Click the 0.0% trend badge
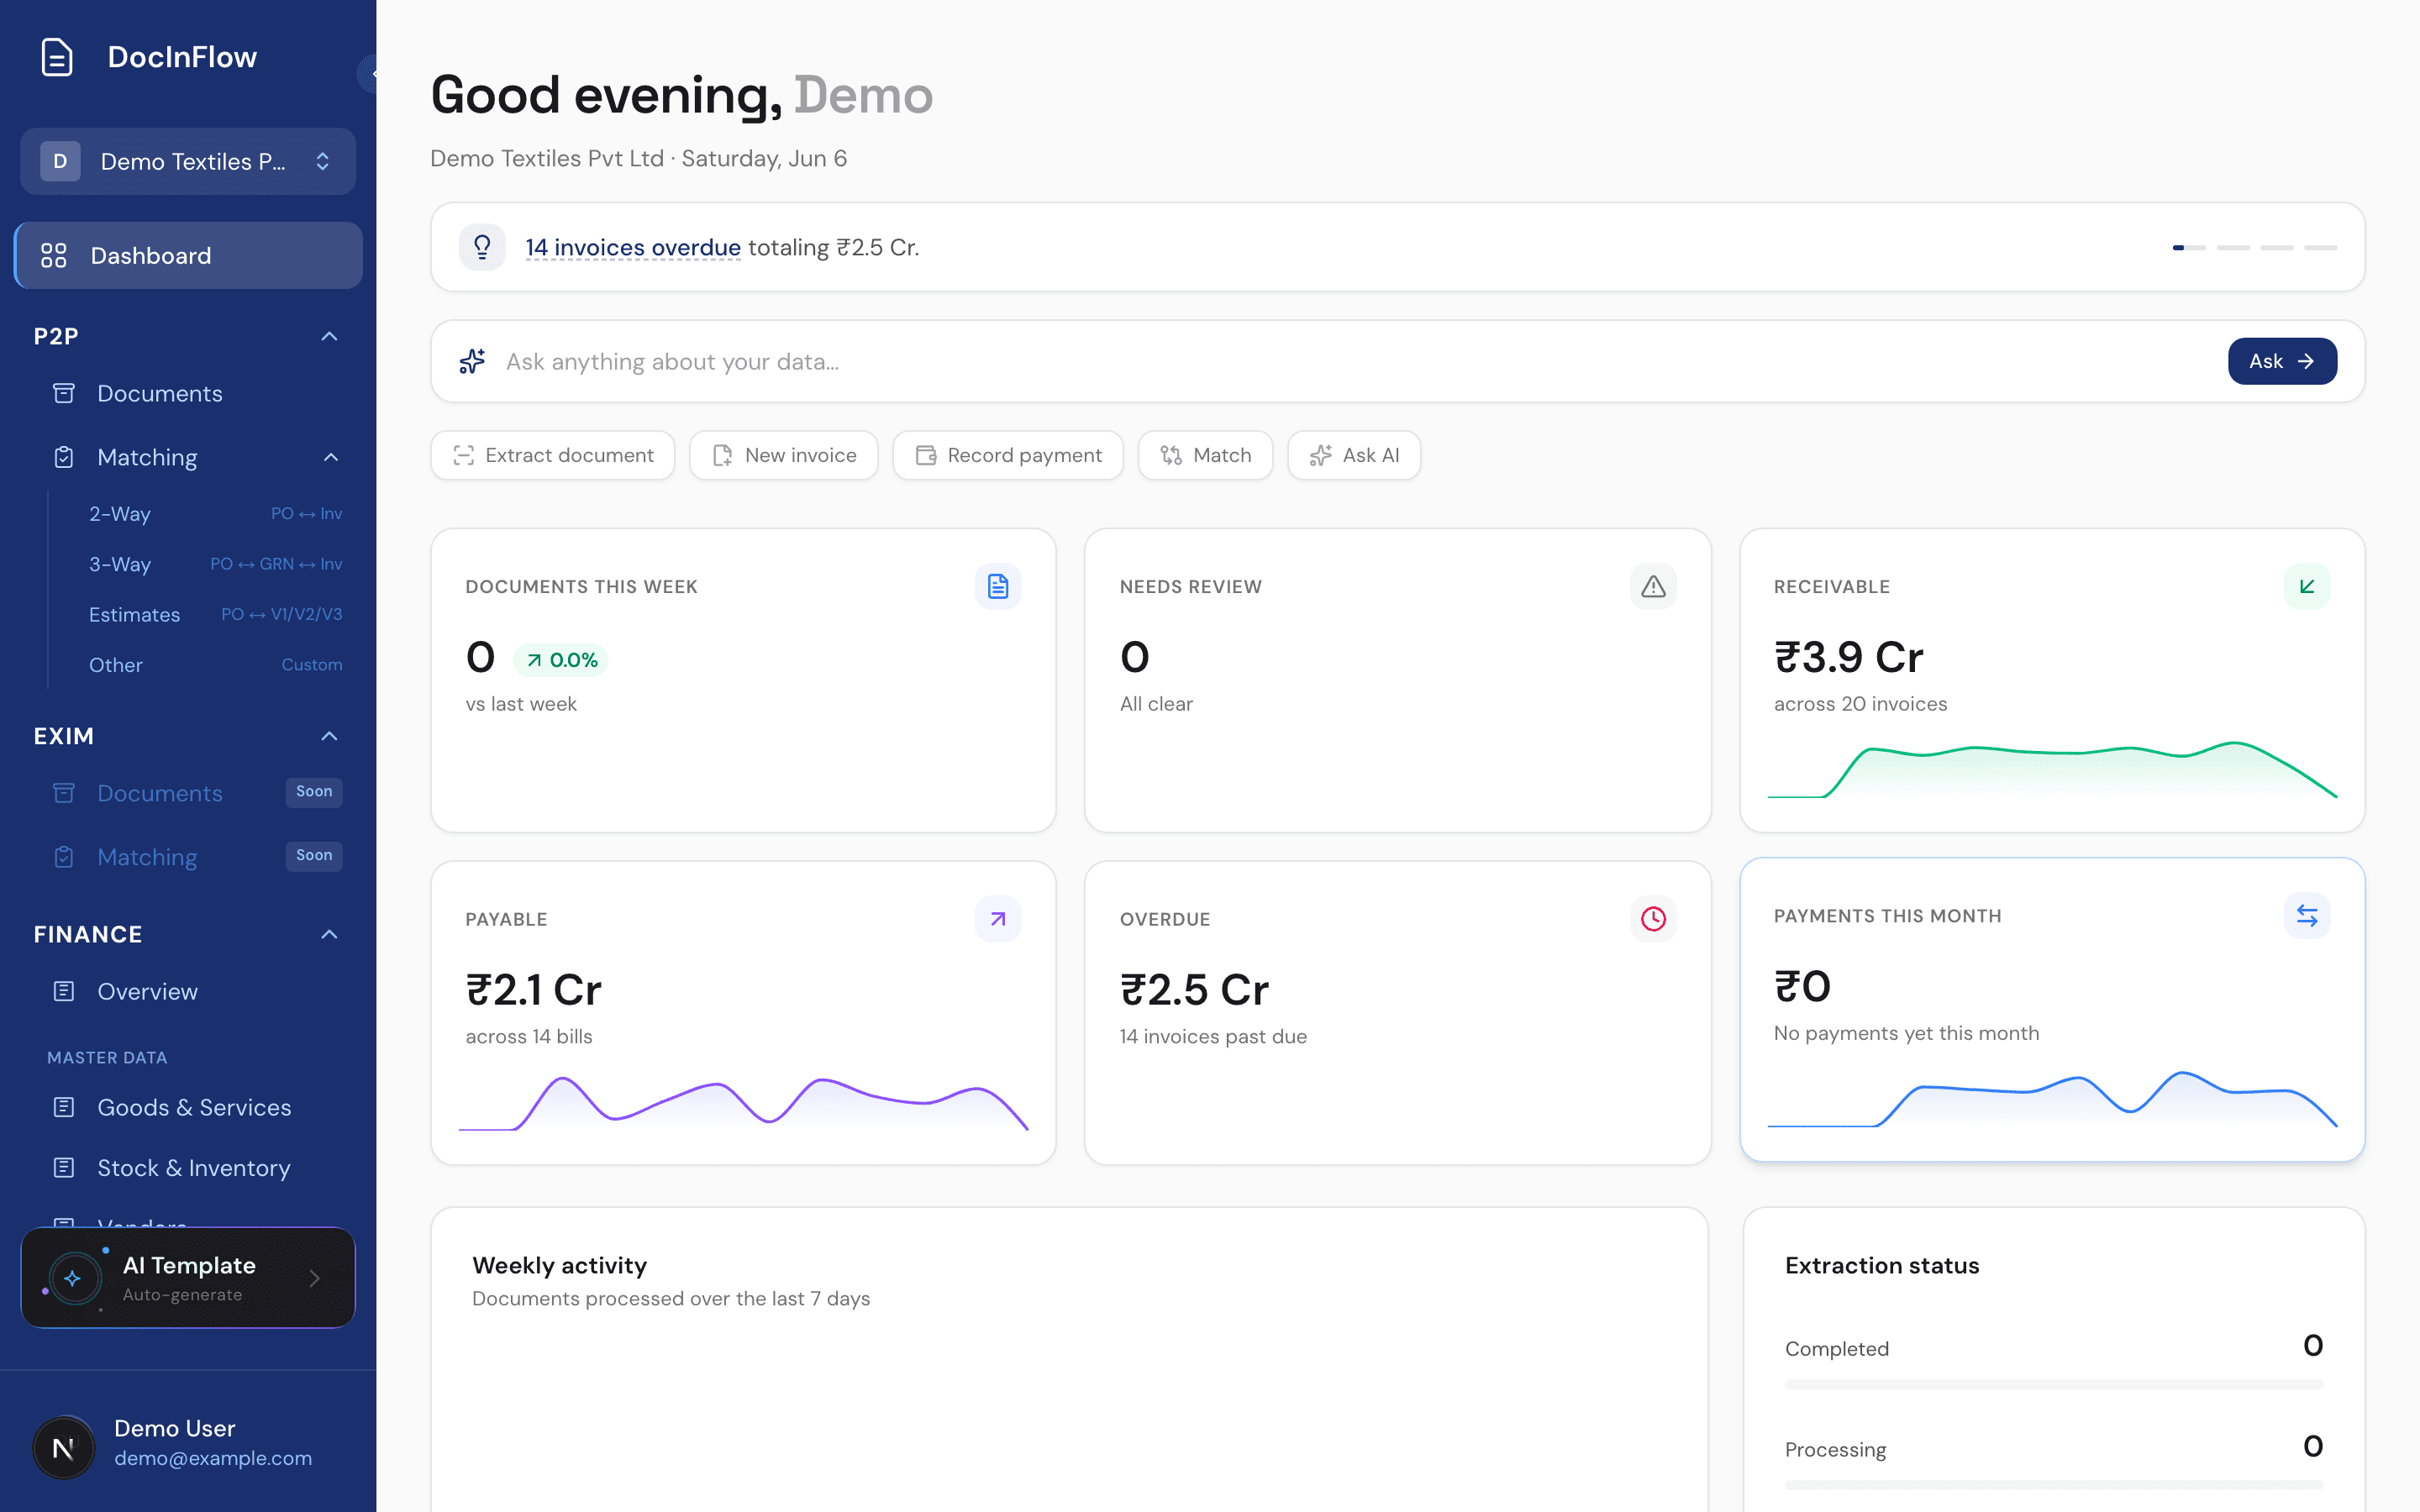Screen dimensions: 2420x1512 [561, 660]
